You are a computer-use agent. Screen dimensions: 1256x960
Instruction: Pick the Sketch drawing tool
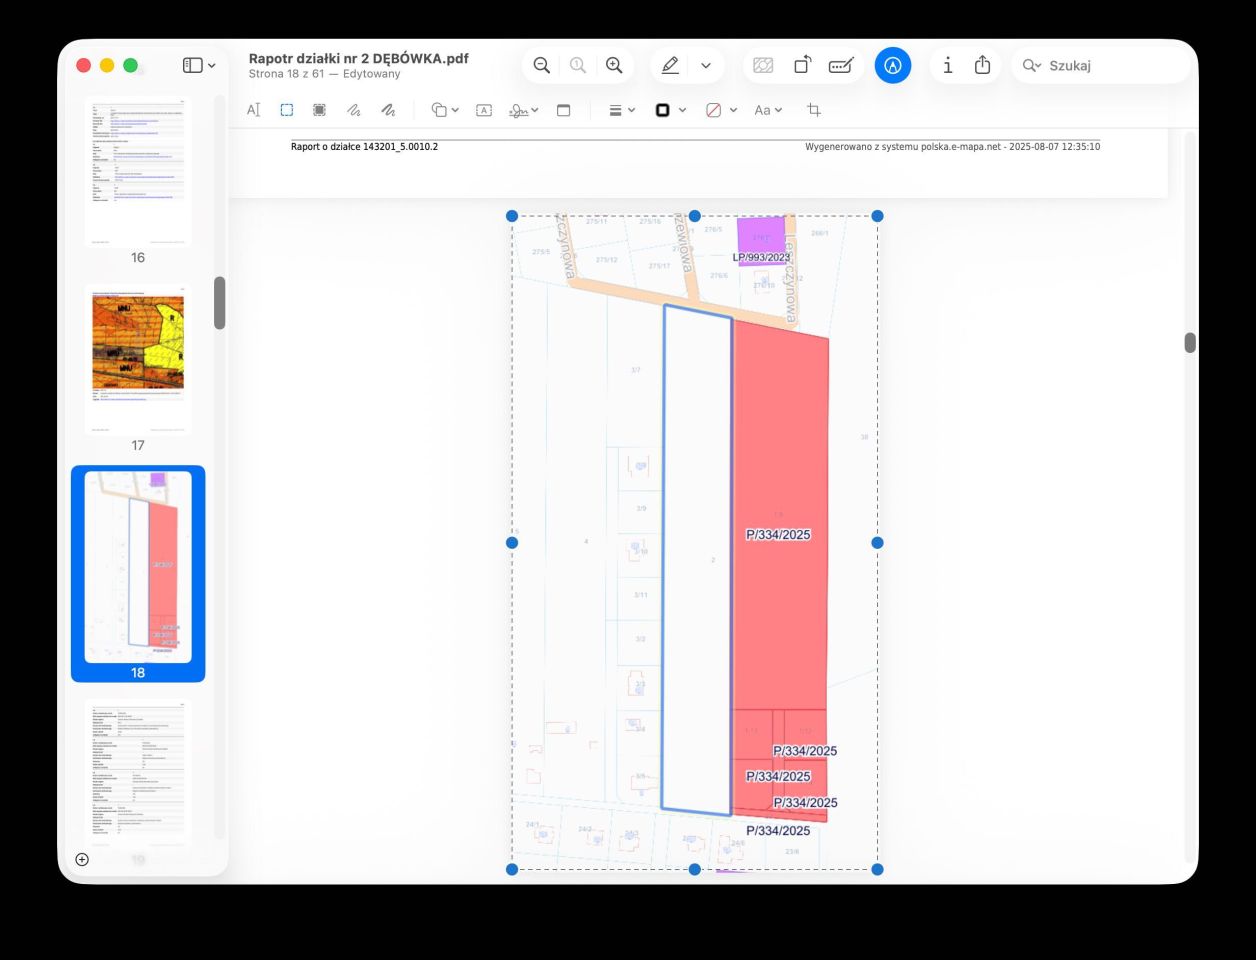pyautogui.click(x=354, y=110)
